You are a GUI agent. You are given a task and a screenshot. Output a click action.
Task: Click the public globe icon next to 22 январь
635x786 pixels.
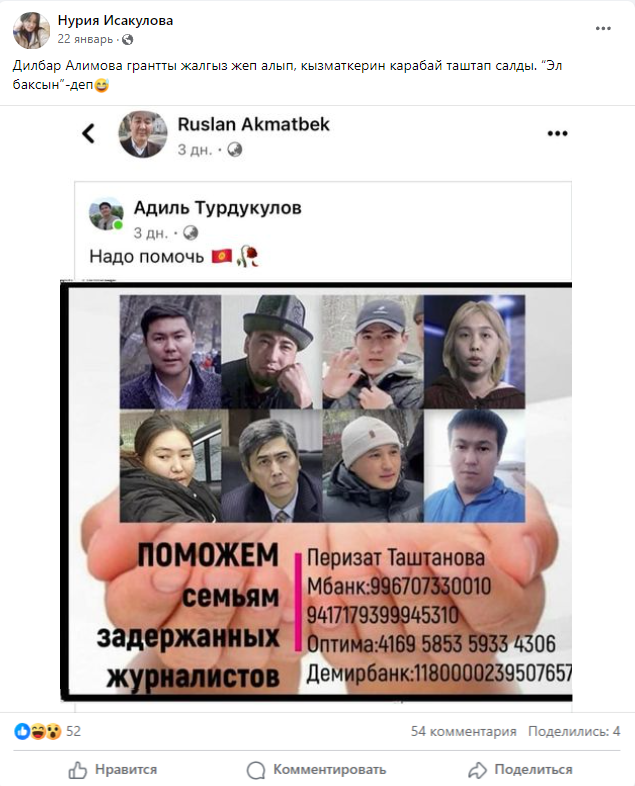click(128, 39)
